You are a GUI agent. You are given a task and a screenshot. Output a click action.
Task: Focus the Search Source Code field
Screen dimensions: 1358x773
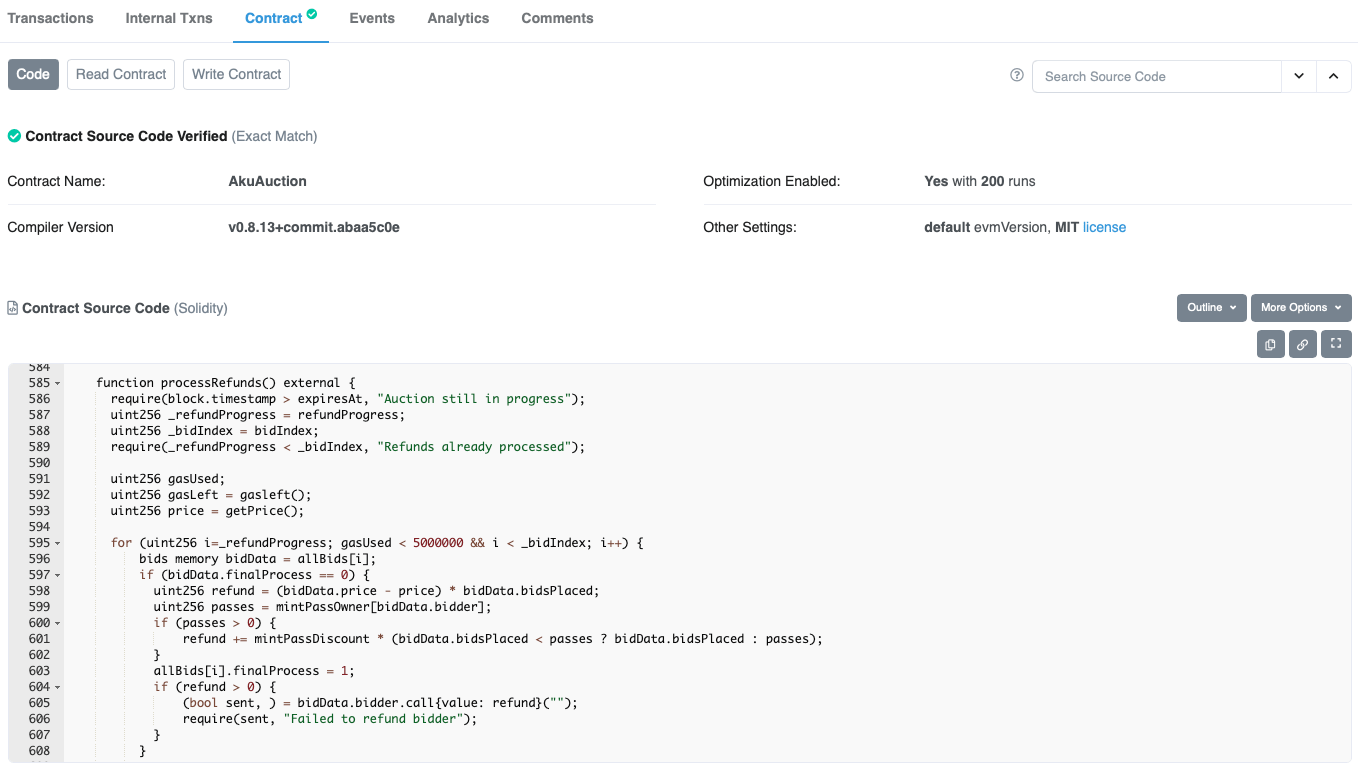tap(1156, 76)
